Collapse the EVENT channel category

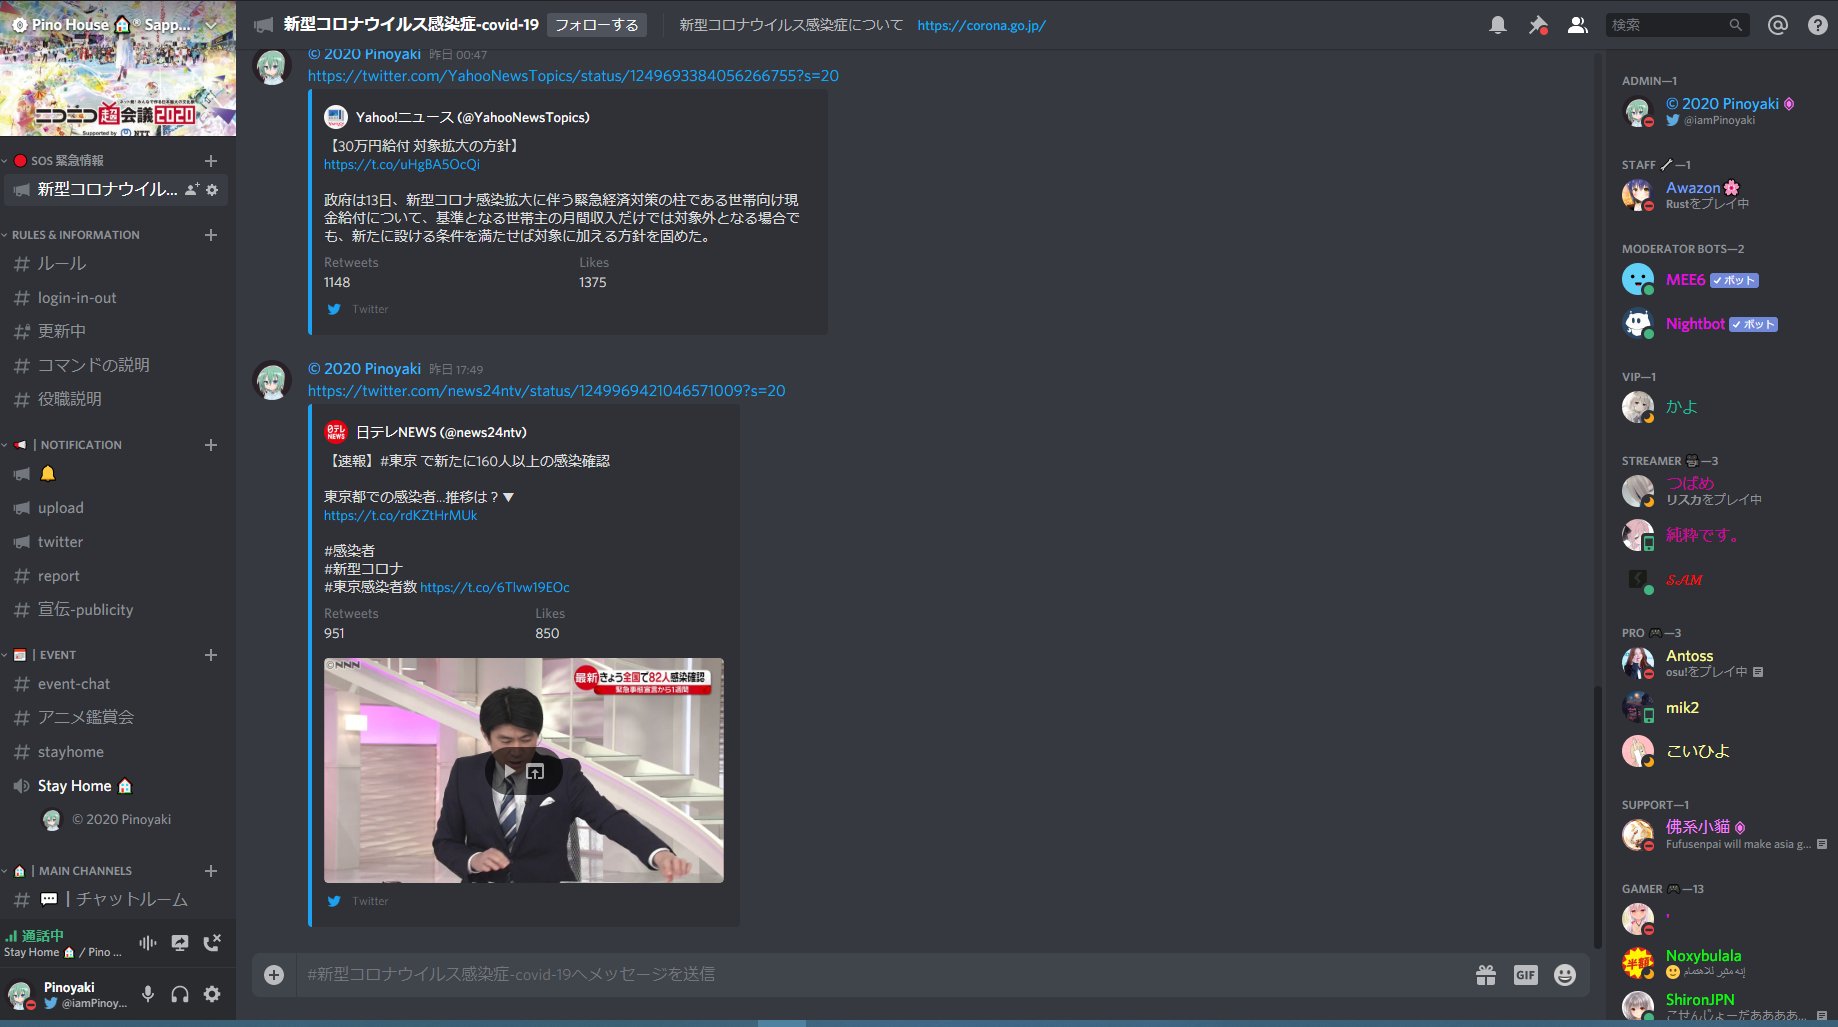coord(53,654)
